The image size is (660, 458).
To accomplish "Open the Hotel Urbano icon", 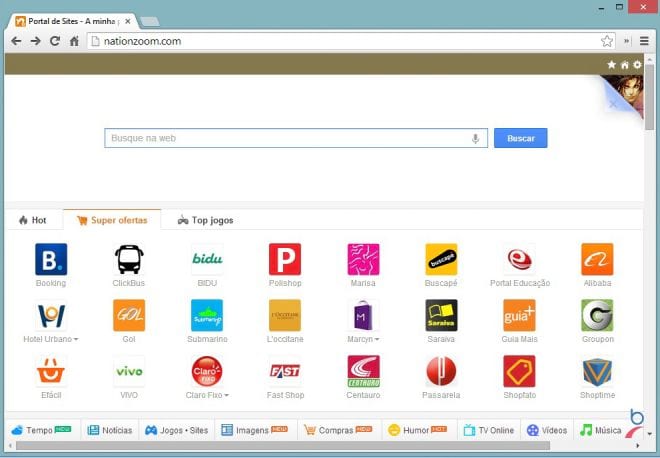I will [51, 315].
